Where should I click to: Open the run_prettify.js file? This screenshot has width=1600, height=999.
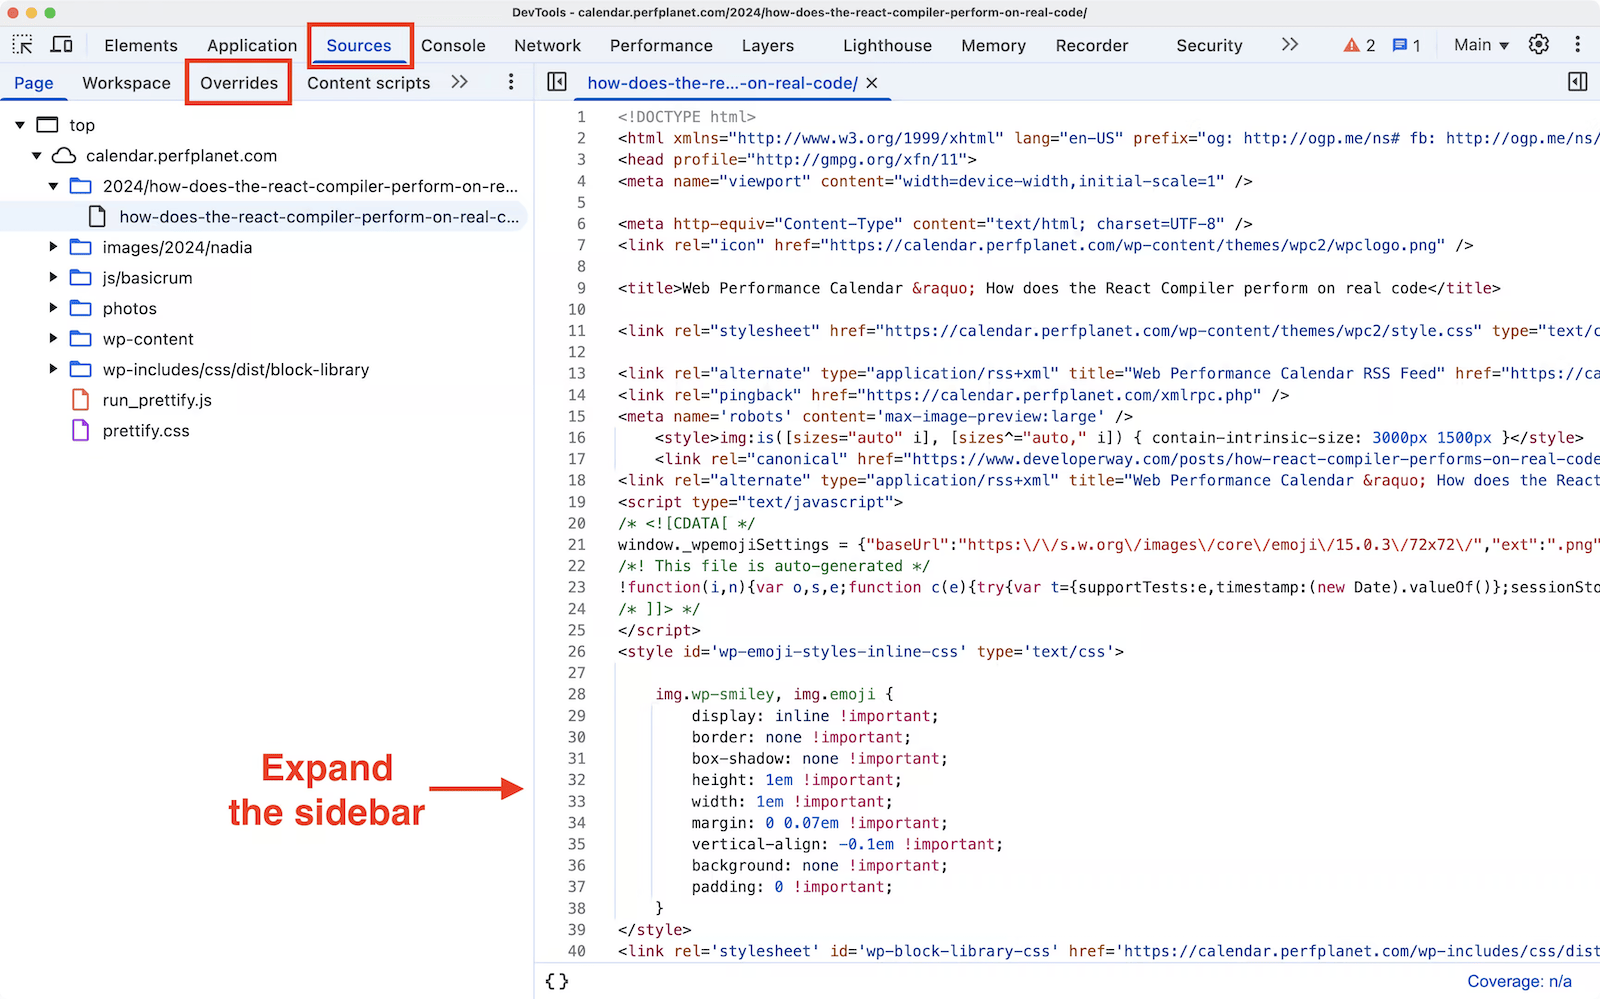tap(157, 400)
